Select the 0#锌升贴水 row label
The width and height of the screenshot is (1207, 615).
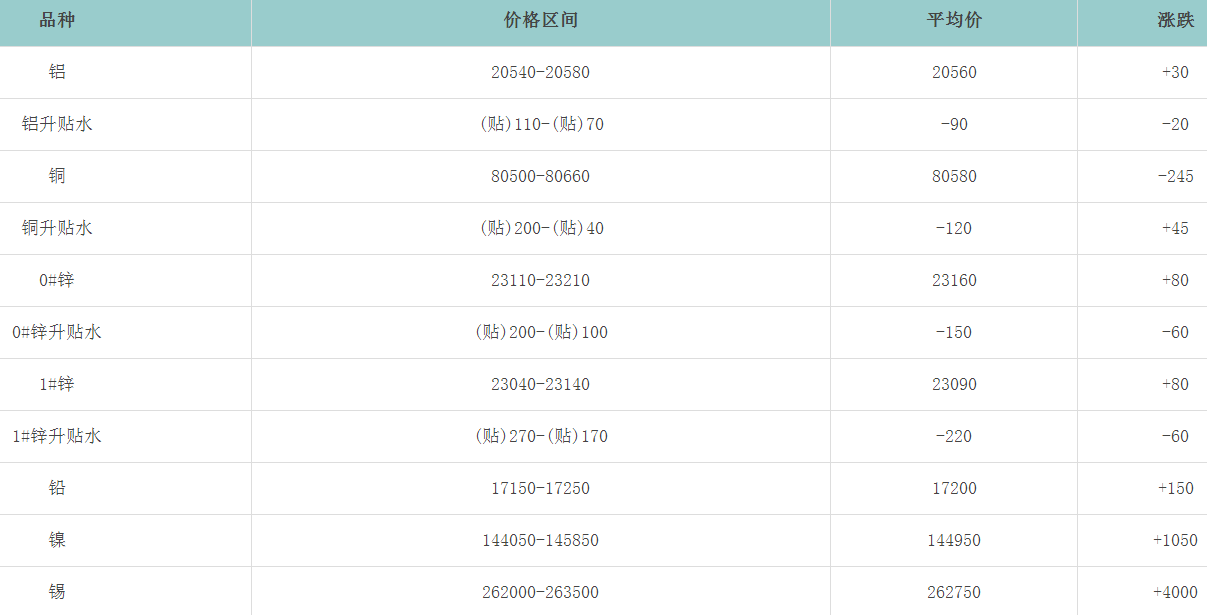pyautogui.click(x=57, y=332)
